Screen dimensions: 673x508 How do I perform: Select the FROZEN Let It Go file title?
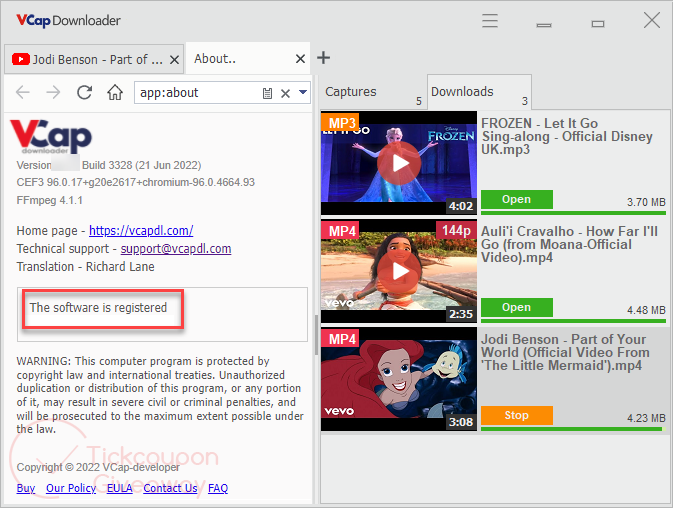567,136
